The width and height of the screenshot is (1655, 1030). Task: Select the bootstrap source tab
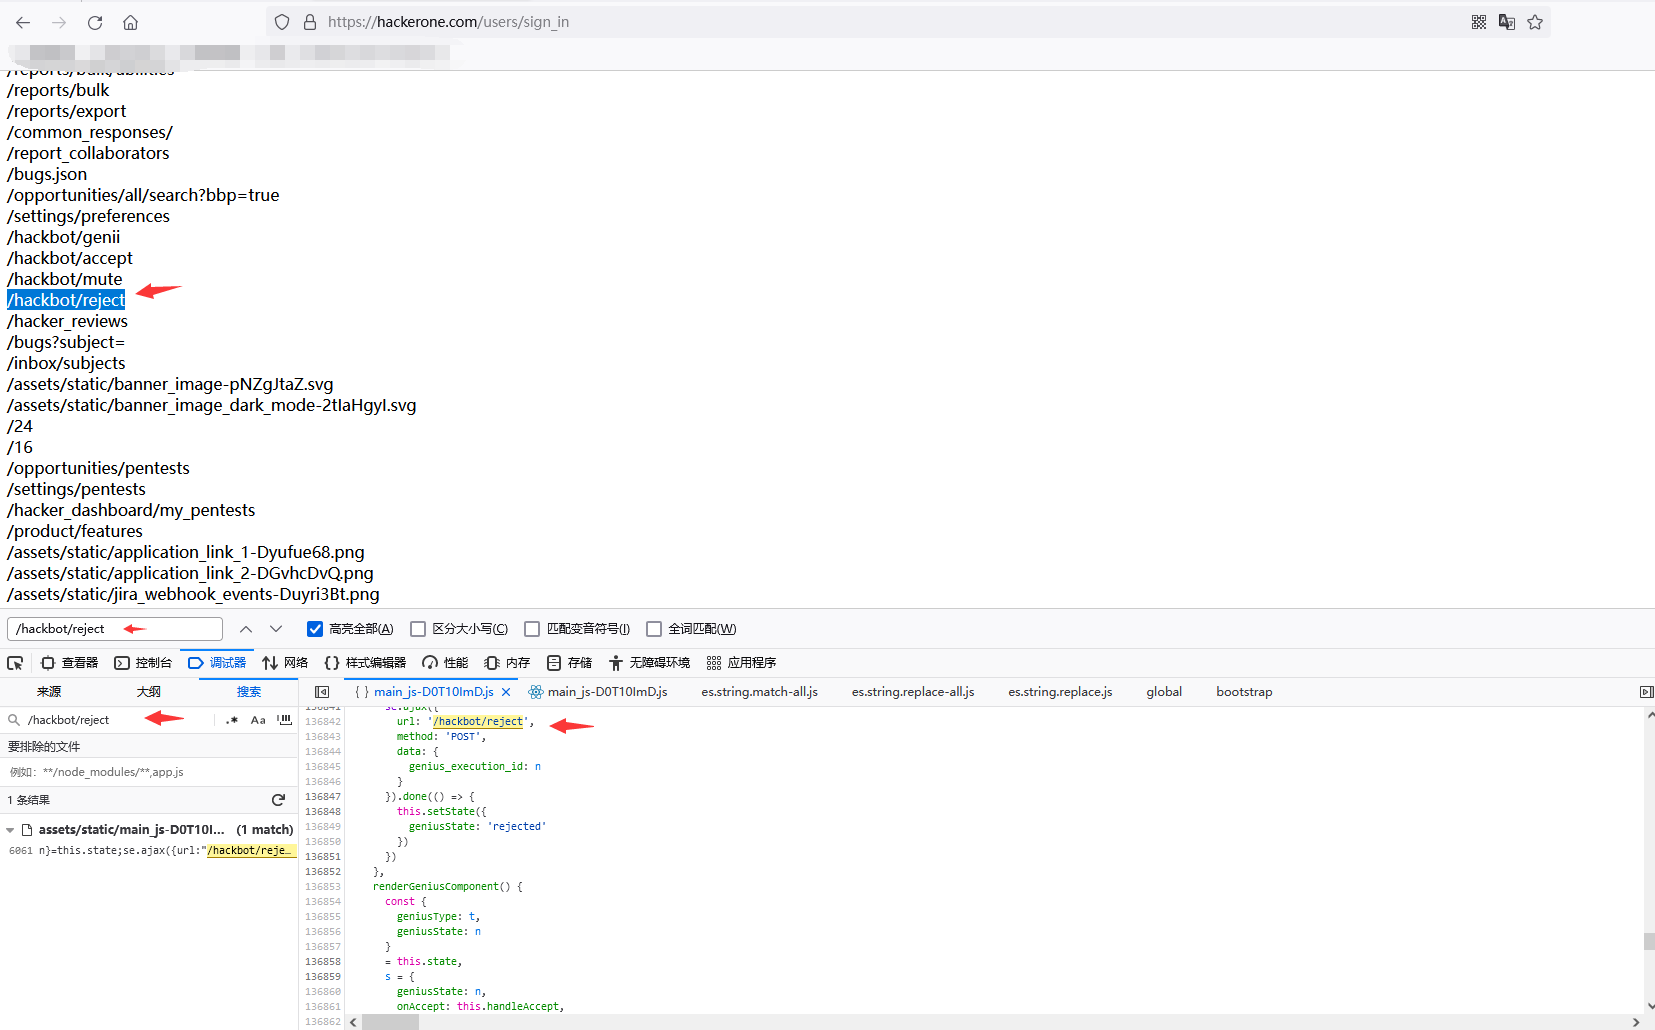(1244, 692)
